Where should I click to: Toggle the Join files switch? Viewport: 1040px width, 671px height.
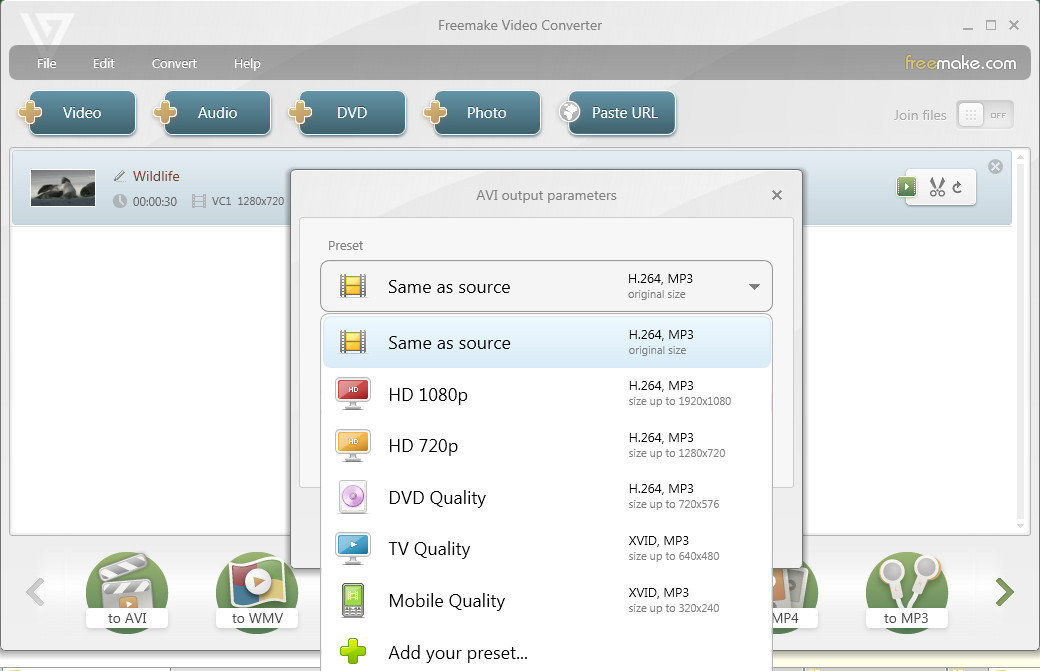[985, 115]
